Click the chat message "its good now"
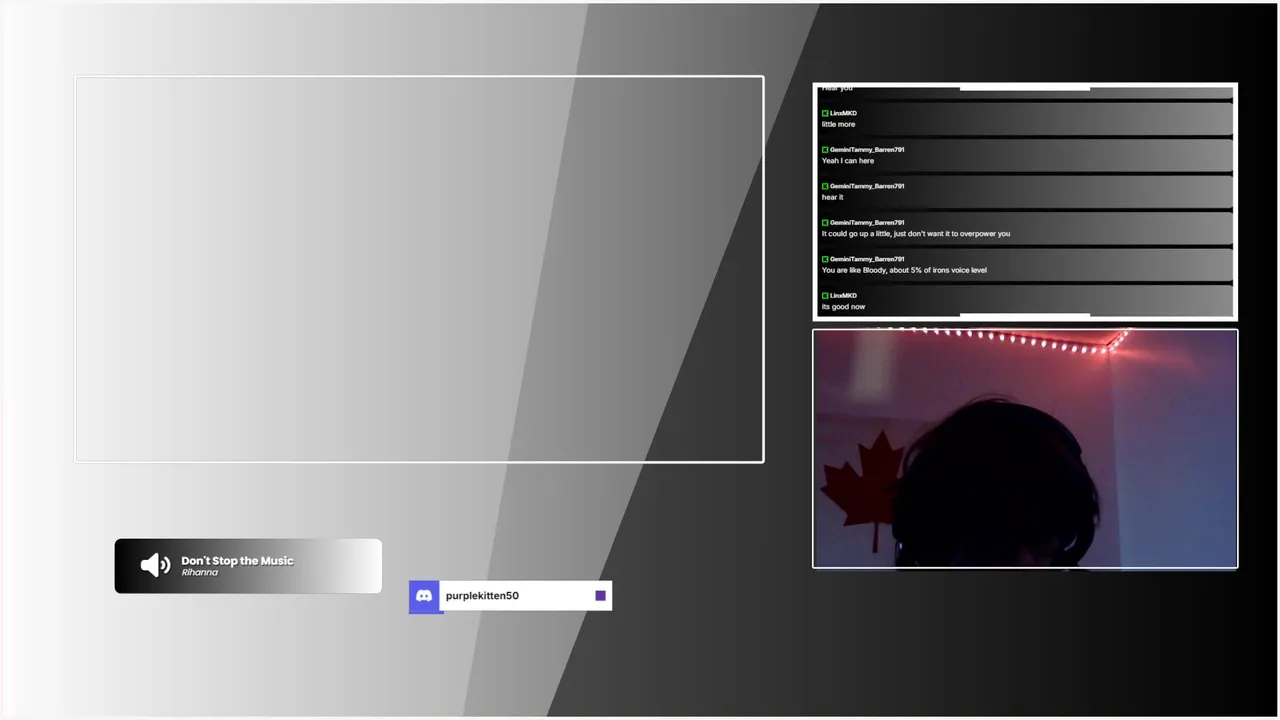The width and height of the screenshot is (1280, 720). 843,307
